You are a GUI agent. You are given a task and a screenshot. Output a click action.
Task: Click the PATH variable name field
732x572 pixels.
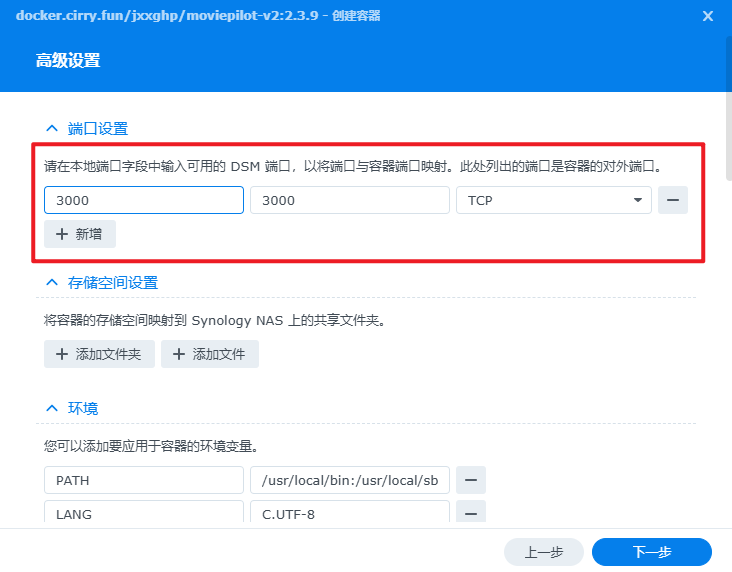[x=144, y=480]
